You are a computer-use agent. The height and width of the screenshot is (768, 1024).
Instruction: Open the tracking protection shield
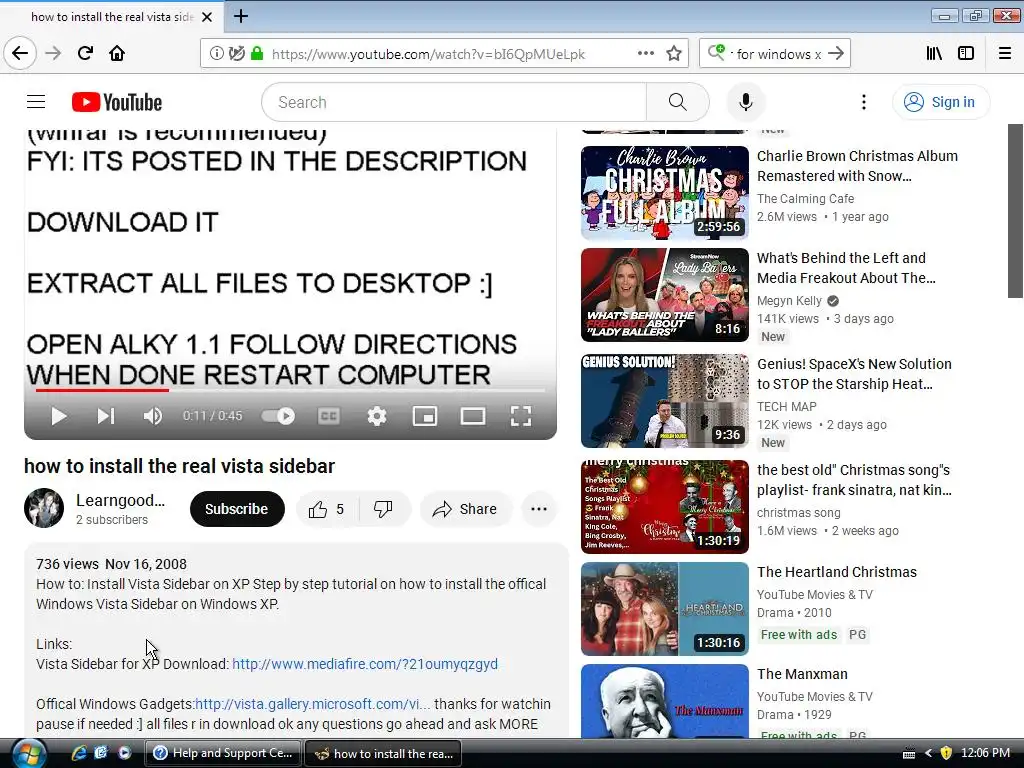236,54
